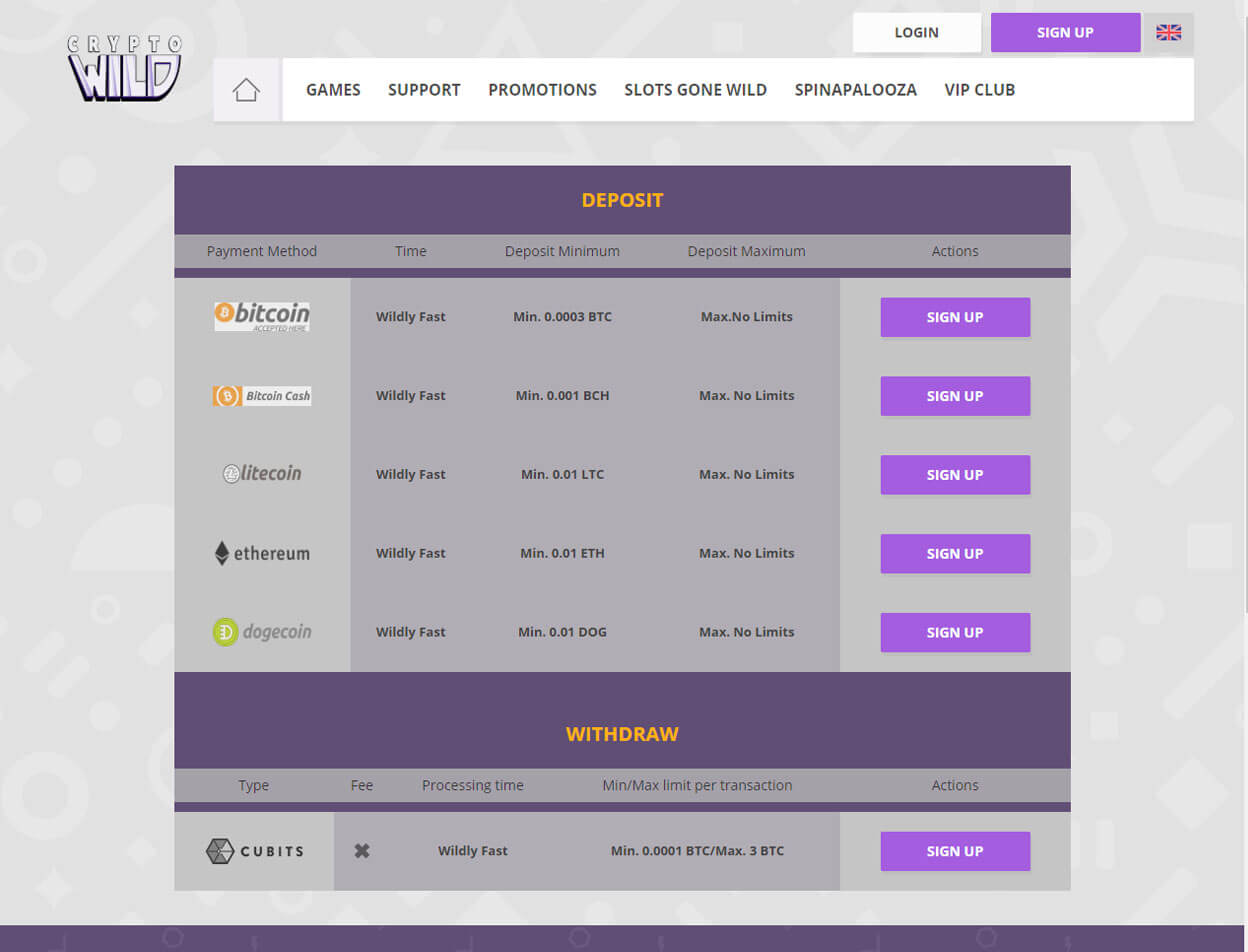
Task: Click the Cubits withdrawal logo
Action: click(254, 851)
